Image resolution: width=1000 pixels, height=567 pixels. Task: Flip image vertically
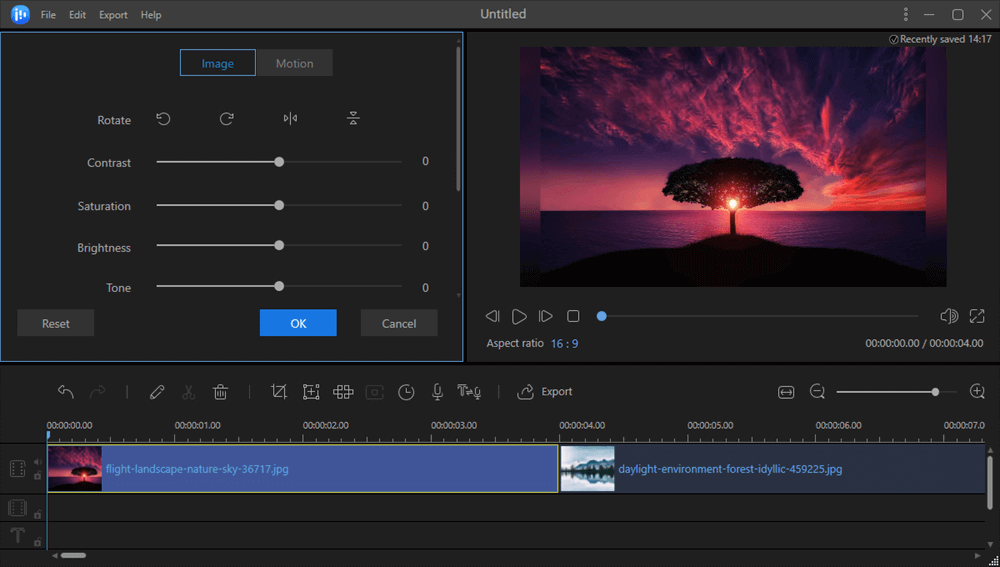pos(353,119)
